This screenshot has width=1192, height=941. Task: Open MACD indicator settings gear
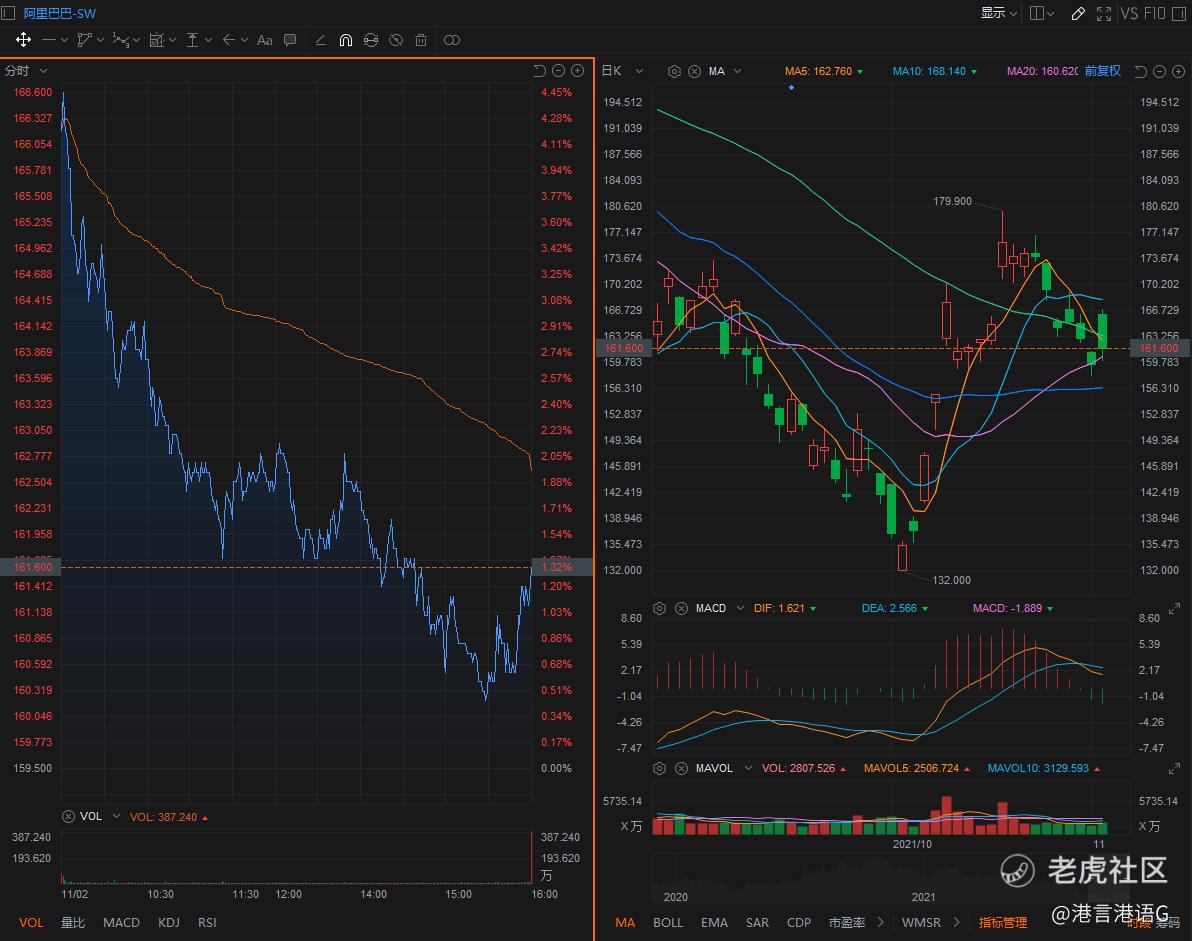coord(659,608)
